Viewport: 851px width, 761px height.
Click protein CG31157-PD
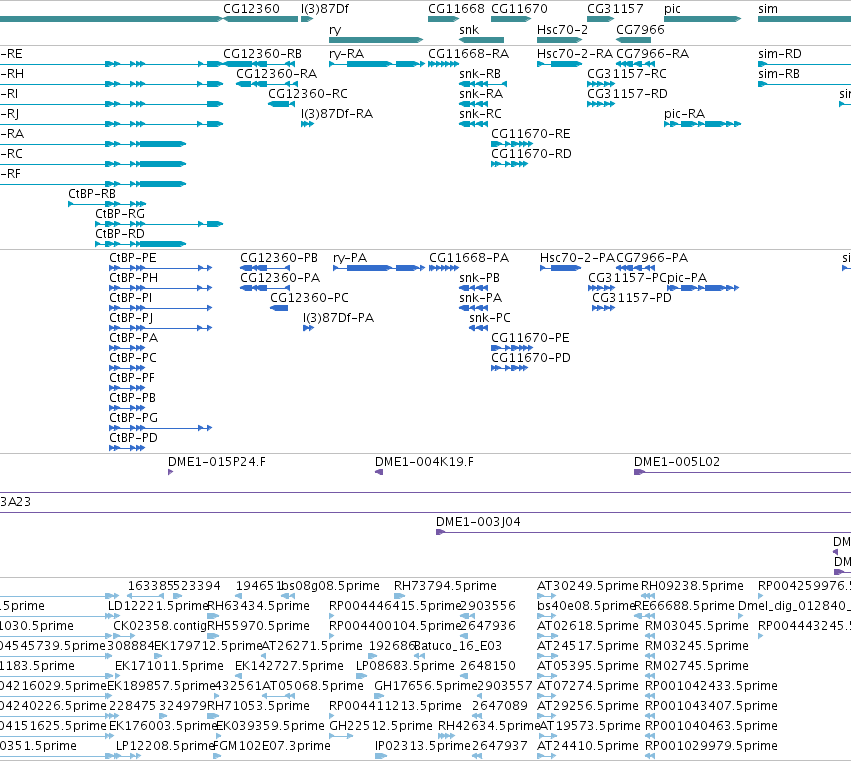[x=632, y=297]
